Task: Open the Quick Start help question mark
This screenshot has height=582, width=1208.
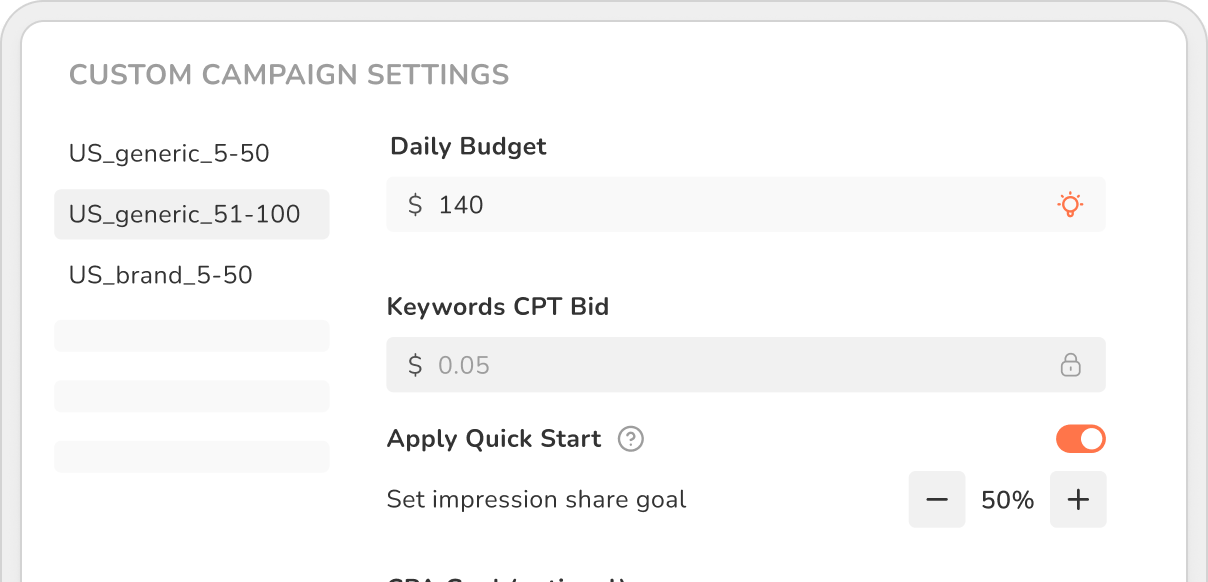Action: 630,439
